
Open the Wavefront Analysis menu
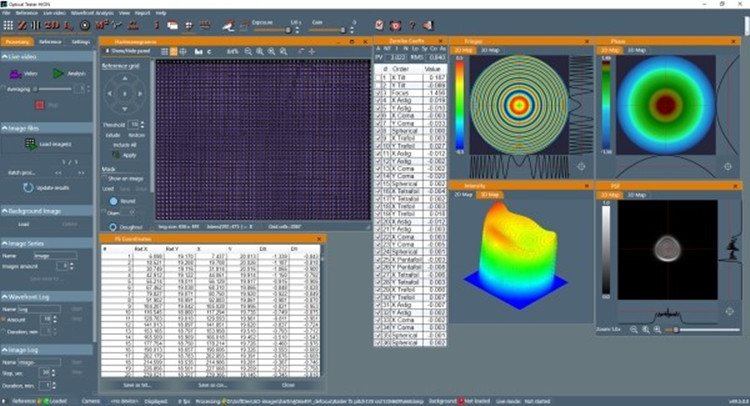coord(92,13)
